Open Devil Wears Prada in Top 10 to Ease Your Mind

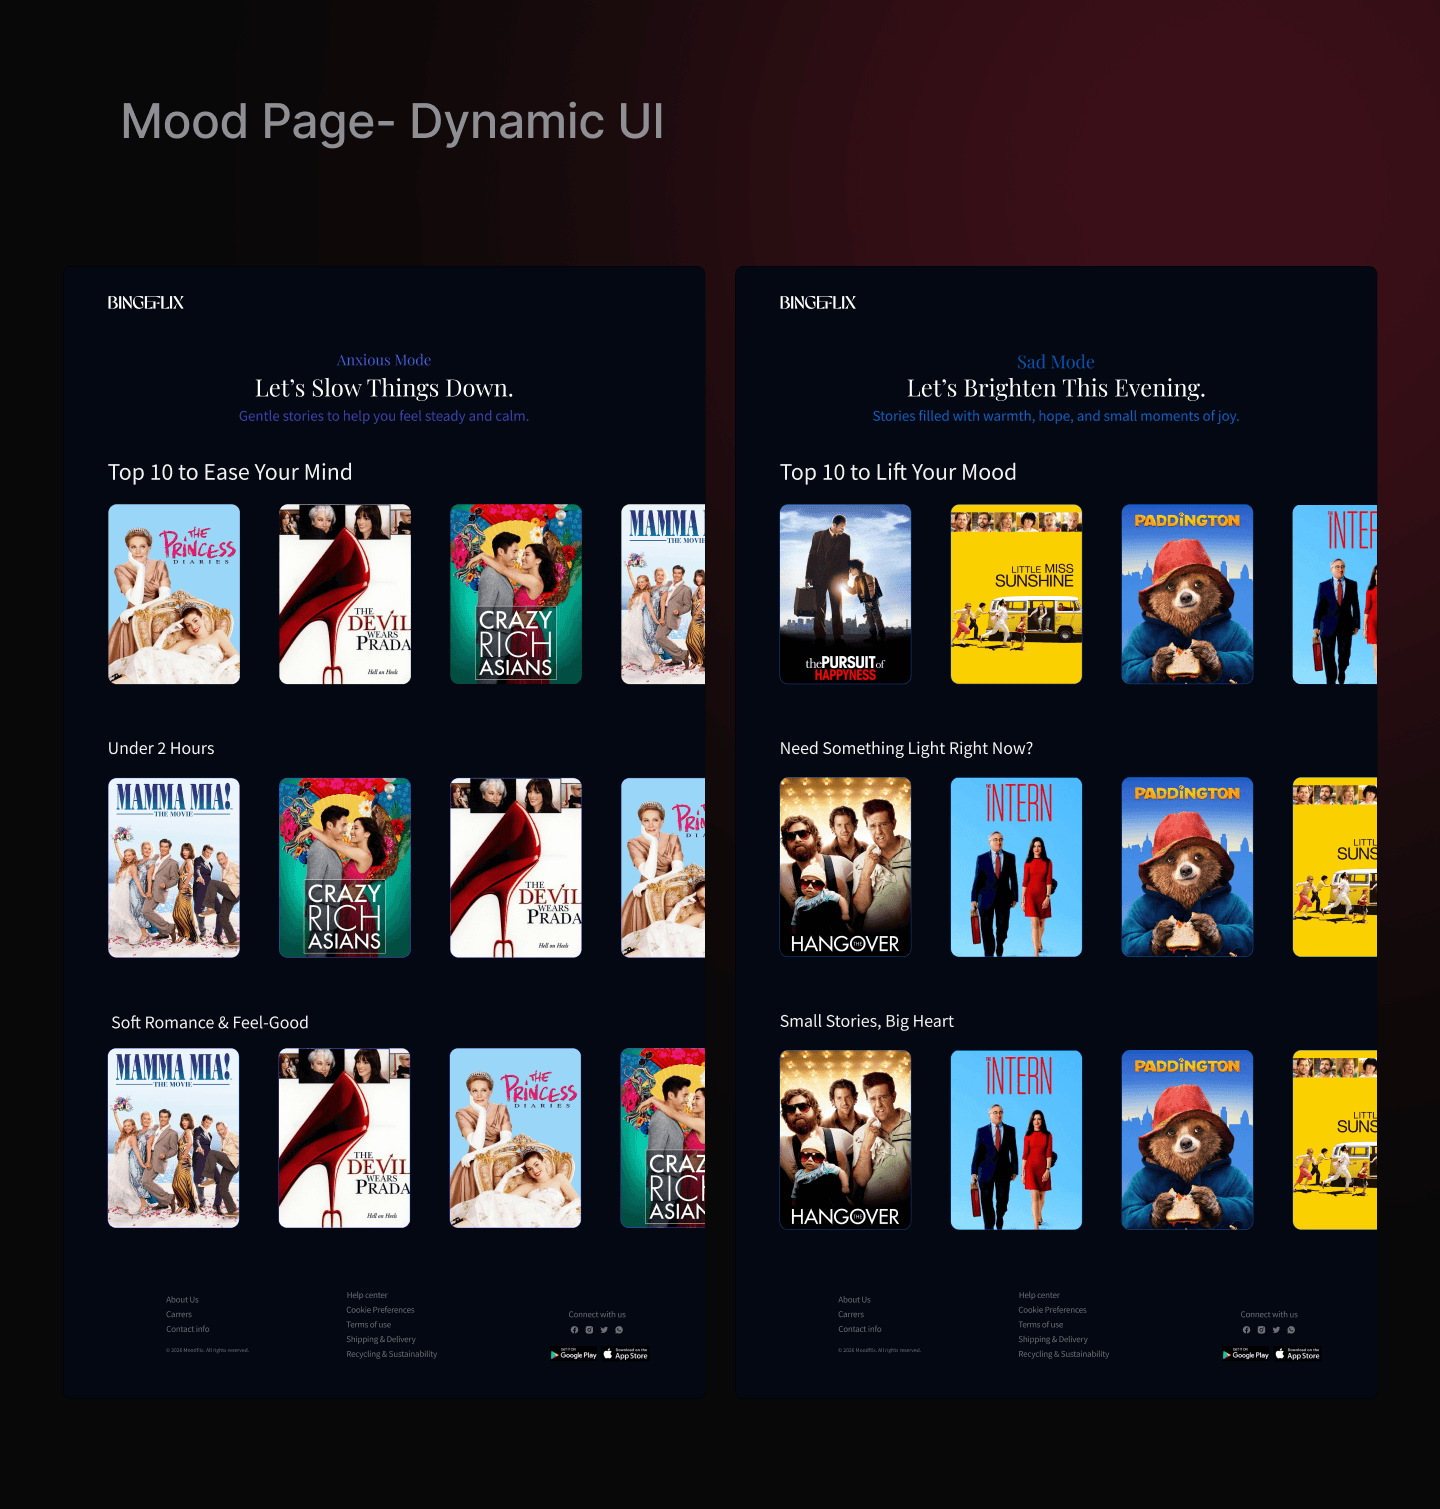click(345, 594)
